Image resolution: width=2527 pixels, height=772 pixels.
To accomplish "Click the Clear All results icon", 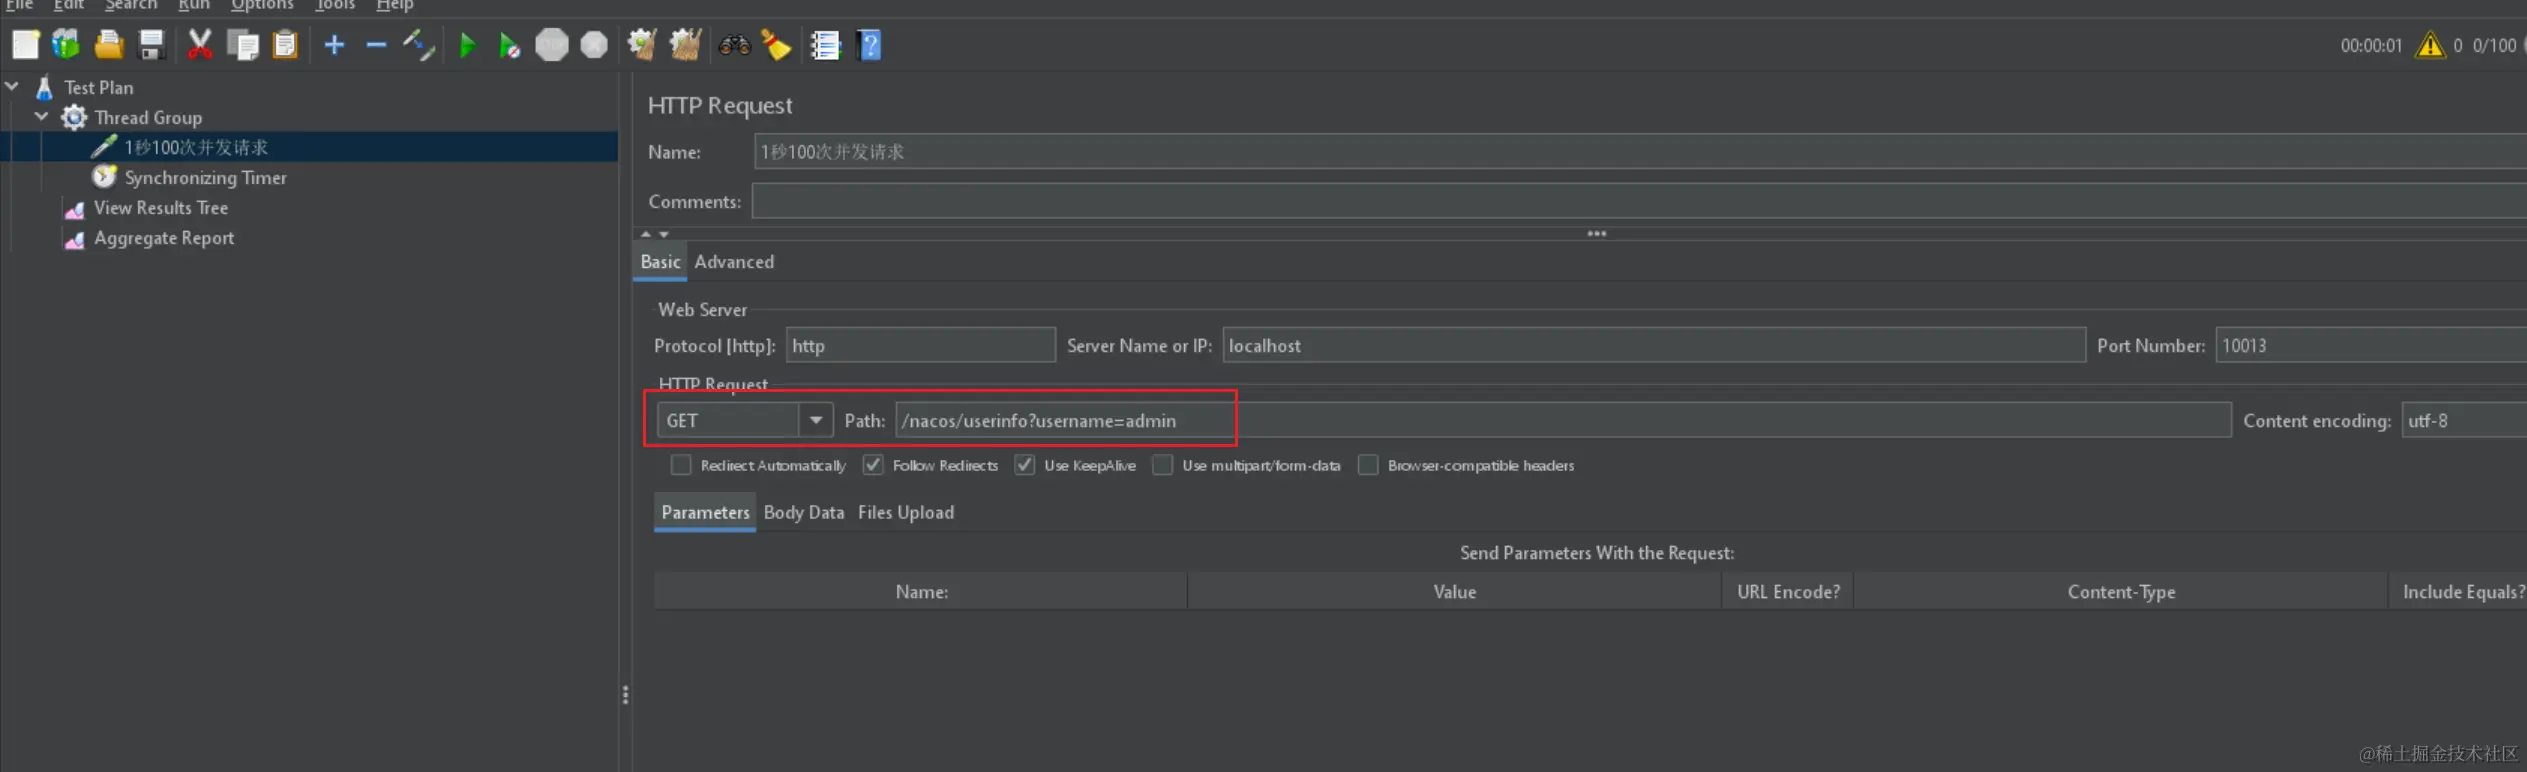I will (x=685, y=45).
